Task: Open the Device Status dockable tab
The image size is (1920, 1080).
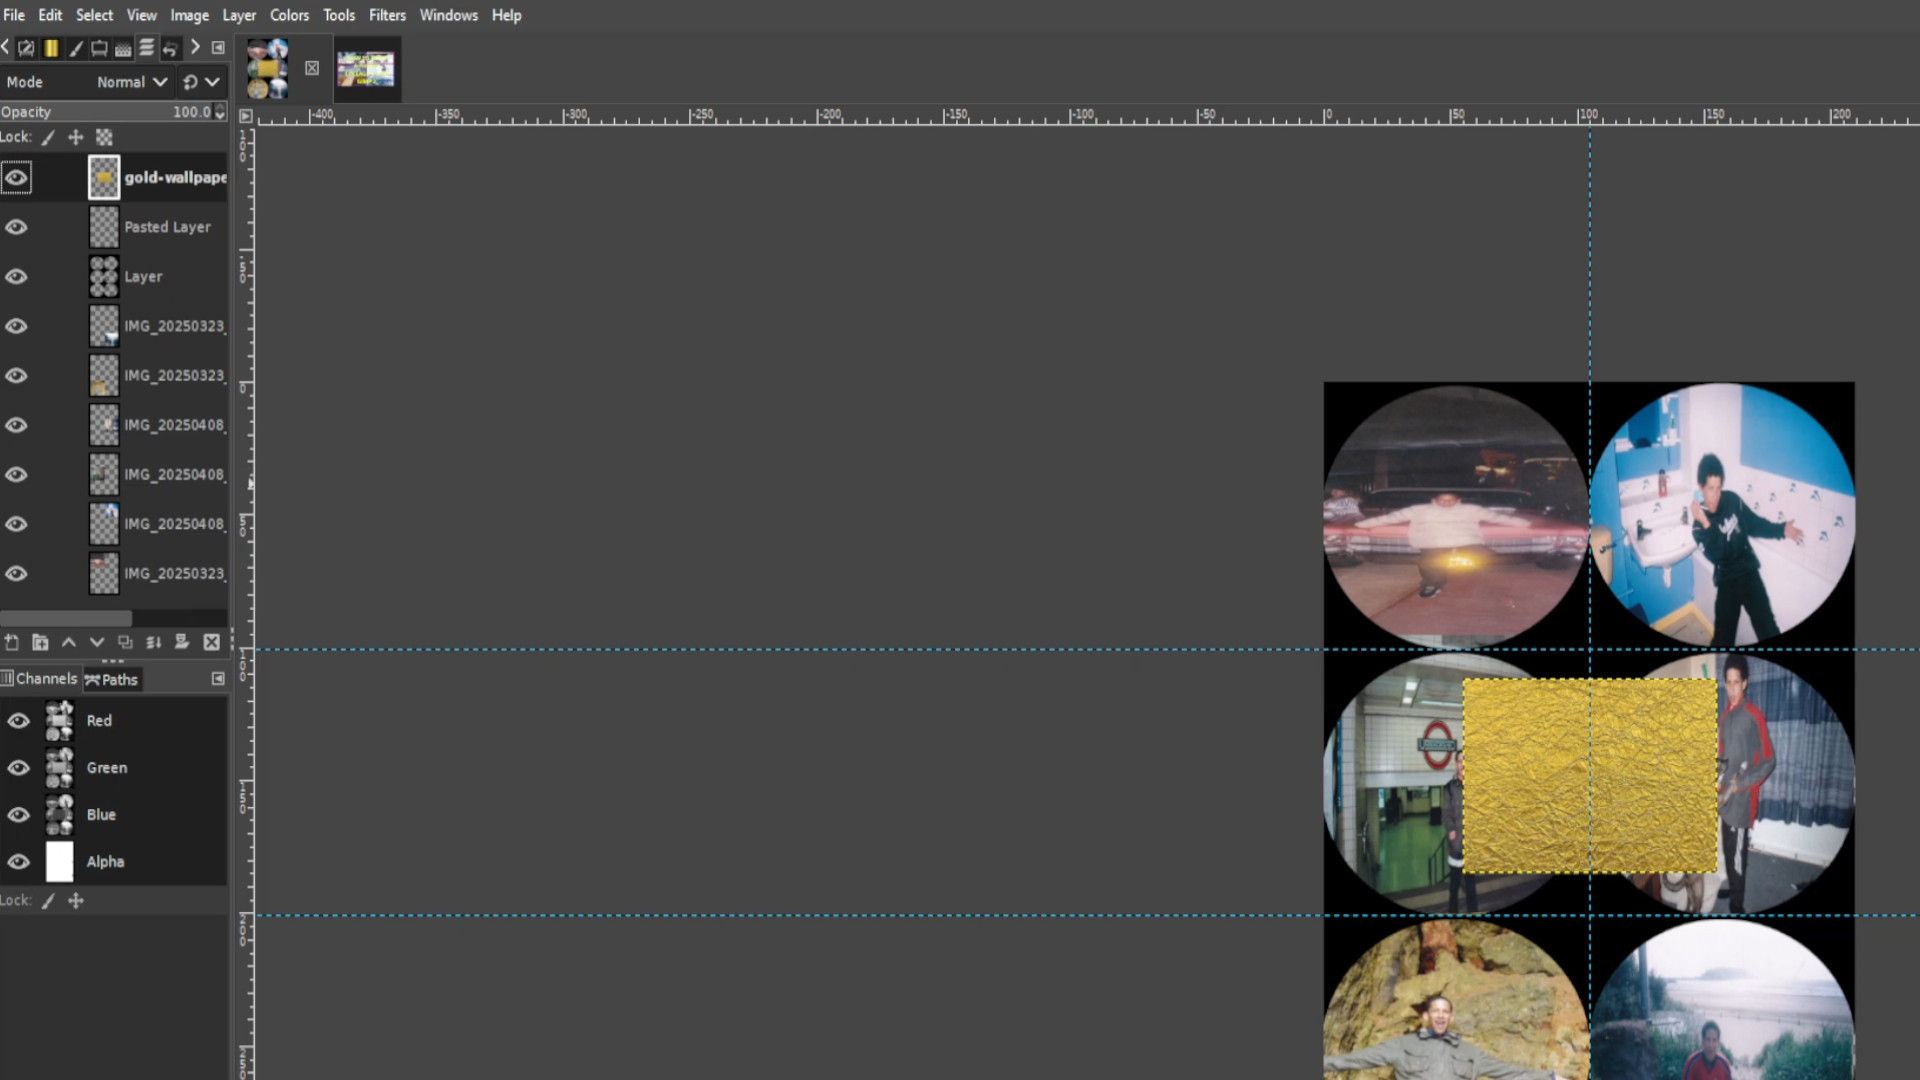Action: pos(99,48)
